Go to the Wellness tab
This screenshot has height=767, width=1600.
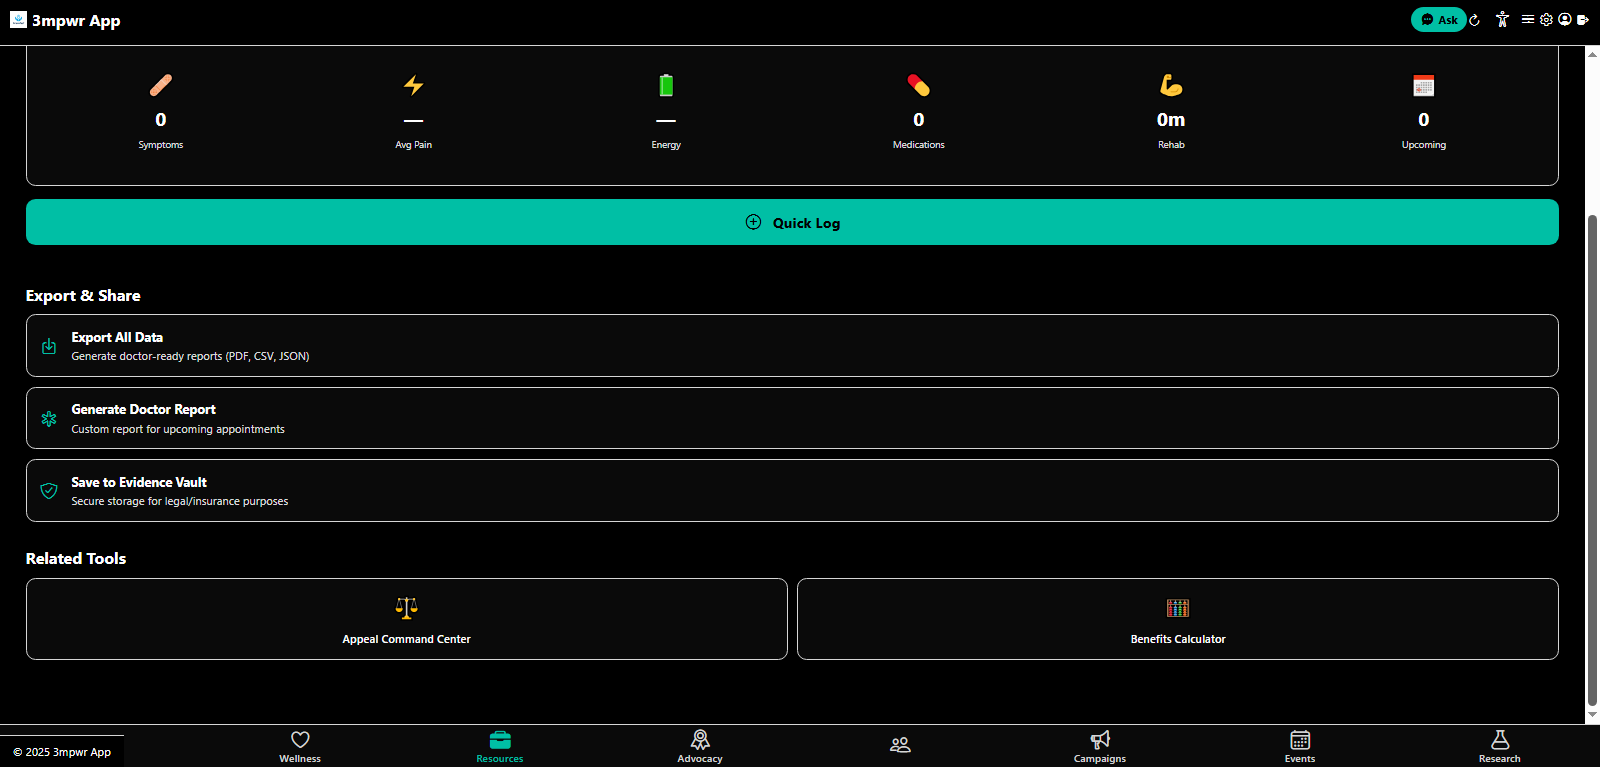click(x=300, y=746)
